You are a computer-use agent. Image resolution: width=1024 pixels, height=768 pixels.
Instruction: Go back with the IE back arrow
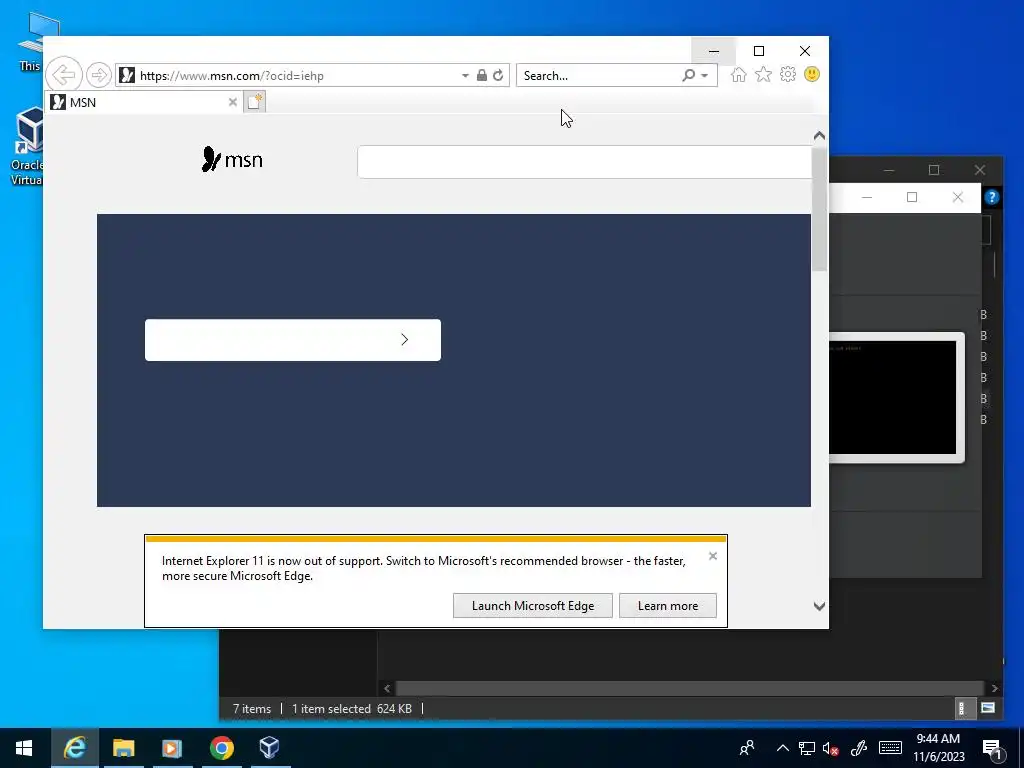pyautogui.click(x=64, y=74)
